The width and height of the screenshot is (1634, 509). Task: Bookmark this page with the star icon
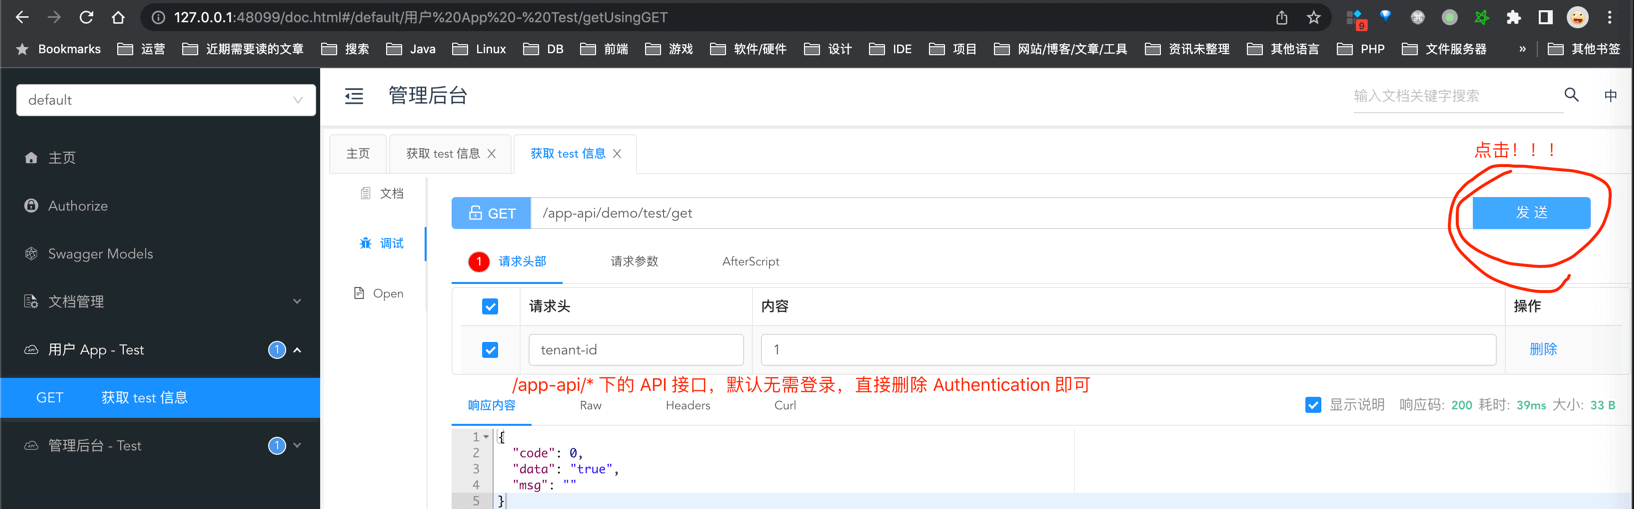point(1313,17)
